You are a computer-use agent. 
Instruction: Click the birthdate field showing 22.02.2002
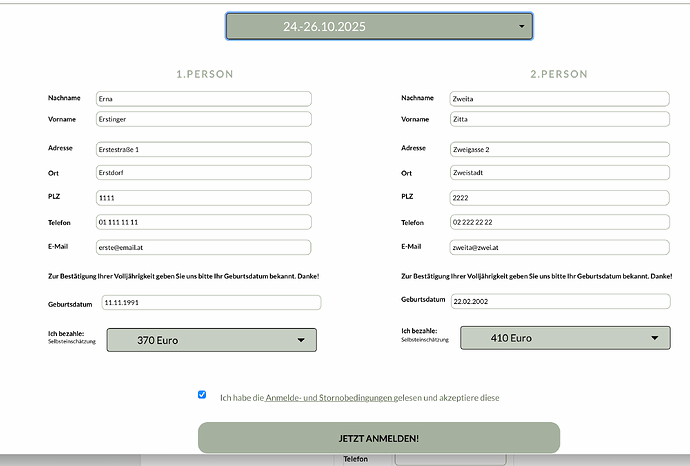click(x=558, y=301)
